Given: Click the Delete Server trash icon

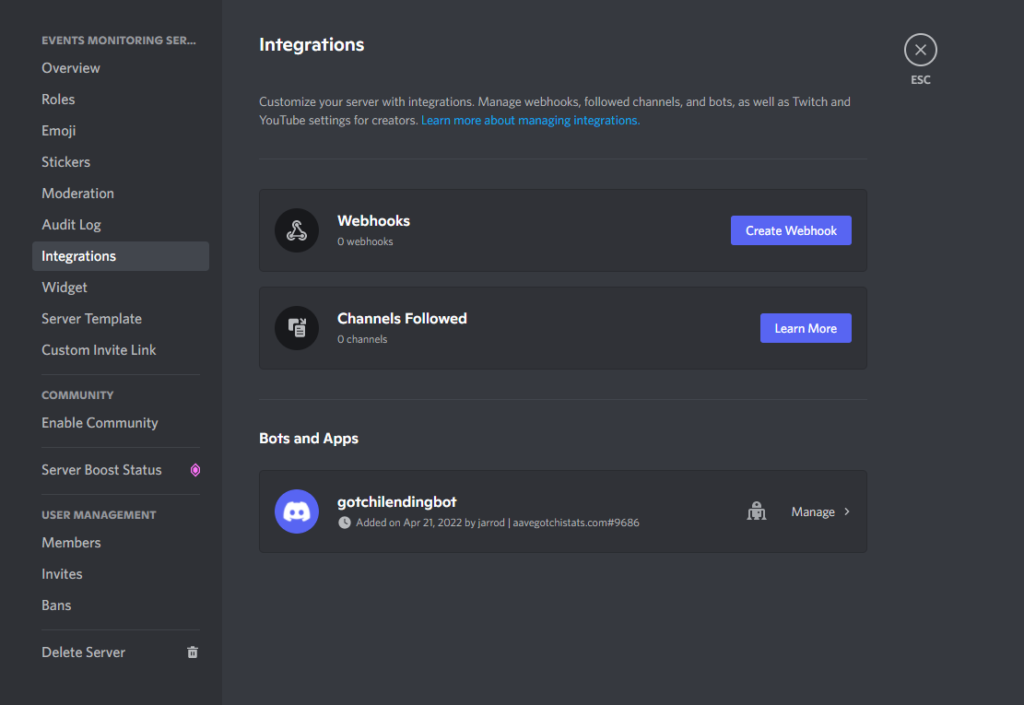Looking at the screenshot, I should tap(193, 652).
